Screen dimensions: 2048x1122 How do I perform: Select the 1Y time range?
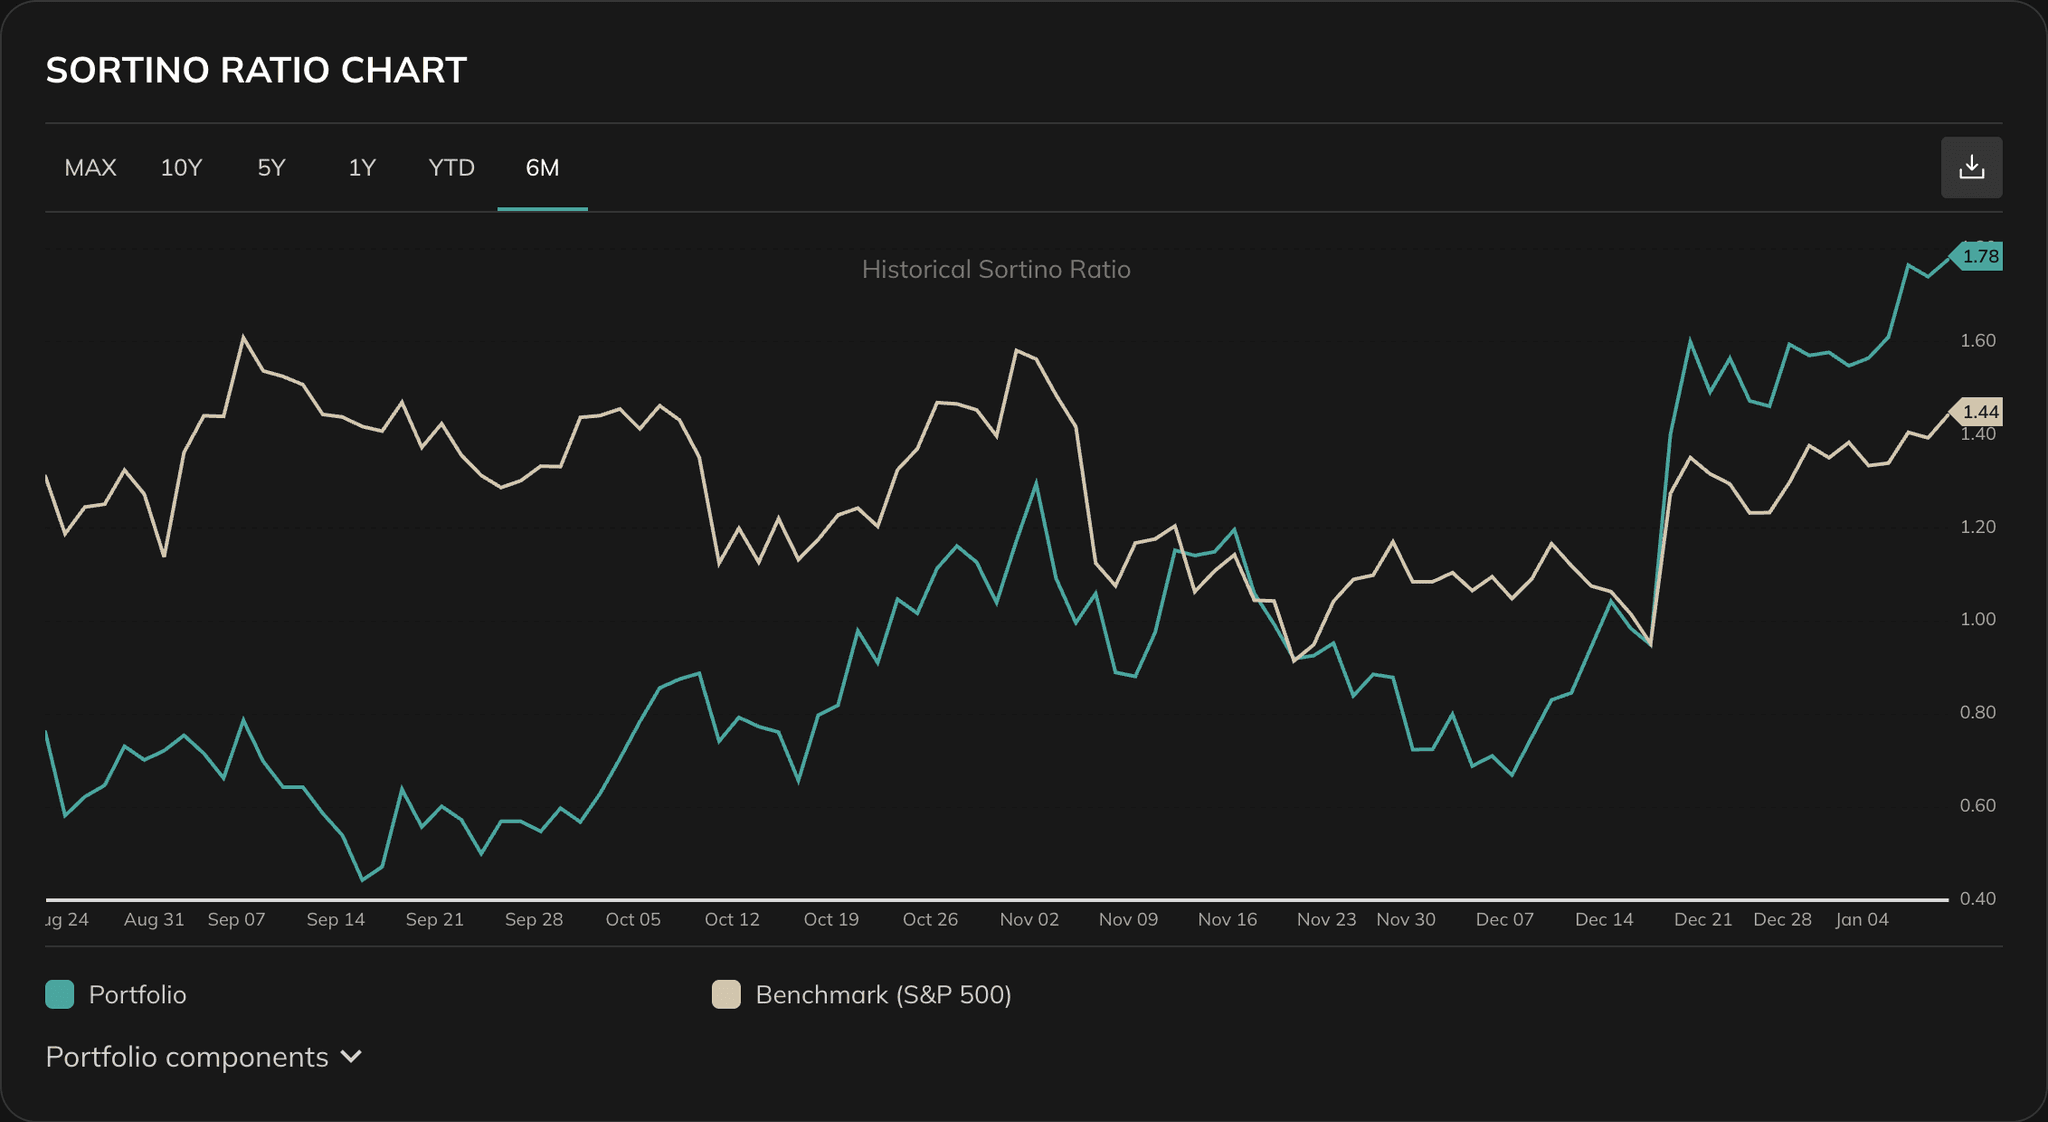(x=361, y=168)
